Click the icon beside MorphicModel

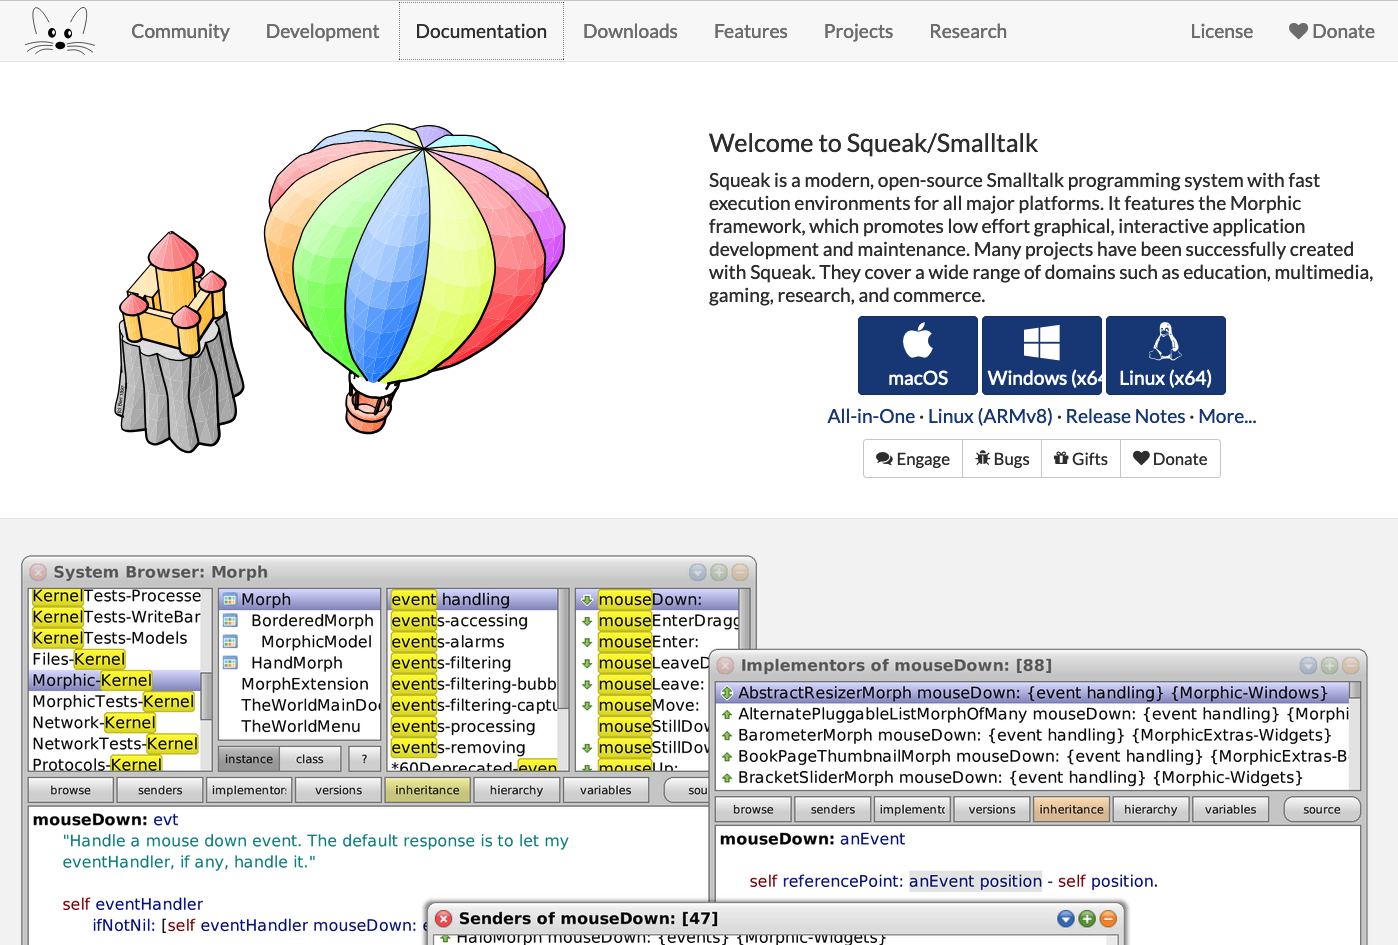(230, 641)
